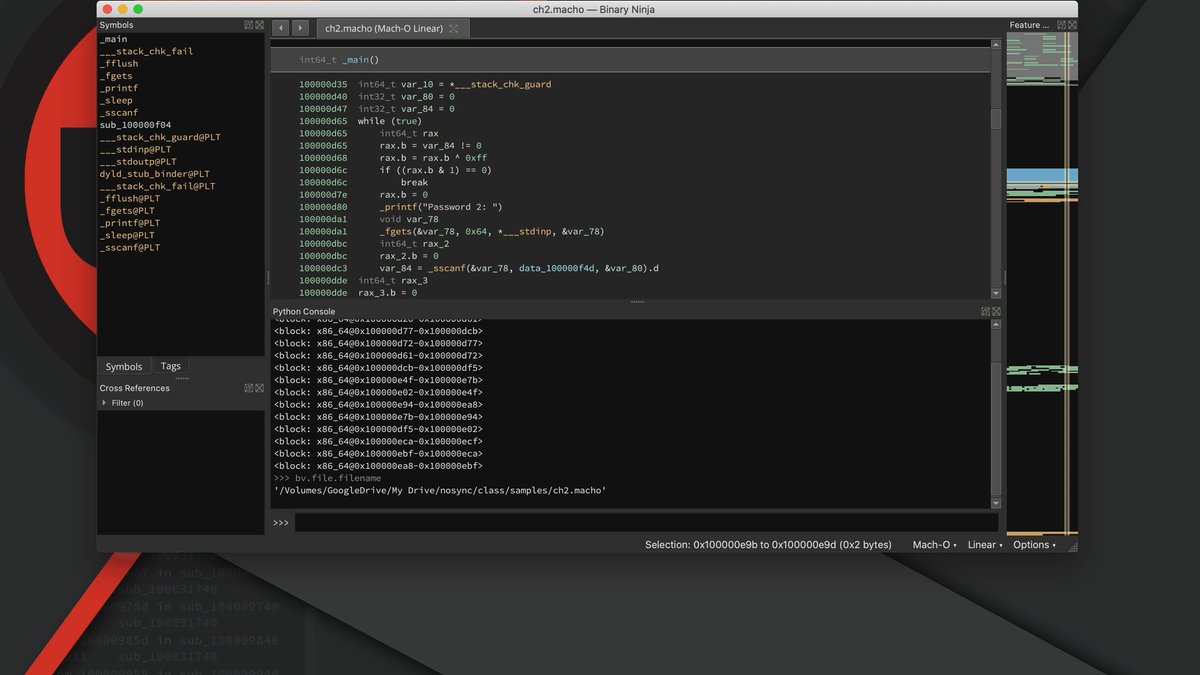Image resolution: width=1200 pixels, height=675 pixels.
Task: Select _fgets@PLT symbol
Action: (x=127, y=210)
